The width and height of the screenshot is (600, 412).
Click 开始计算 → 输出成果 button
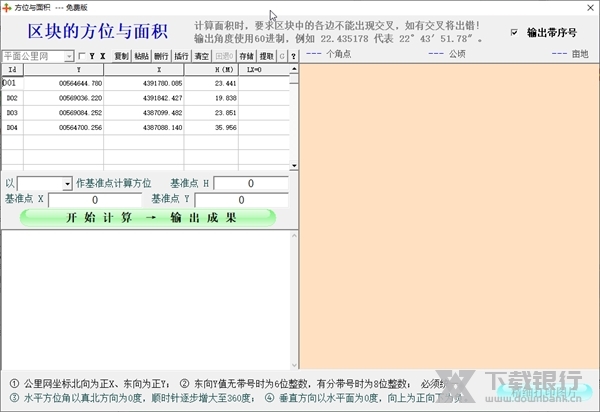coord(148,218)
